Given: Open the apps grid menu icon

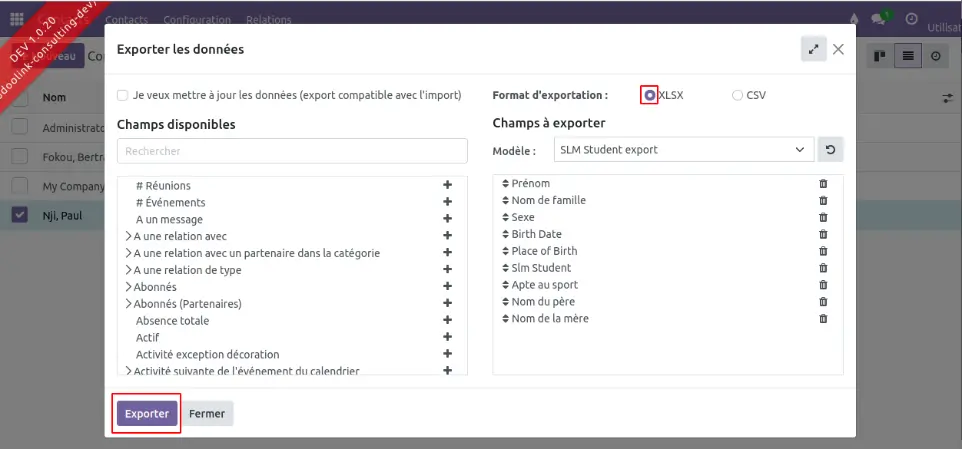Looking at the screenshot, I should tap(17, 19).
